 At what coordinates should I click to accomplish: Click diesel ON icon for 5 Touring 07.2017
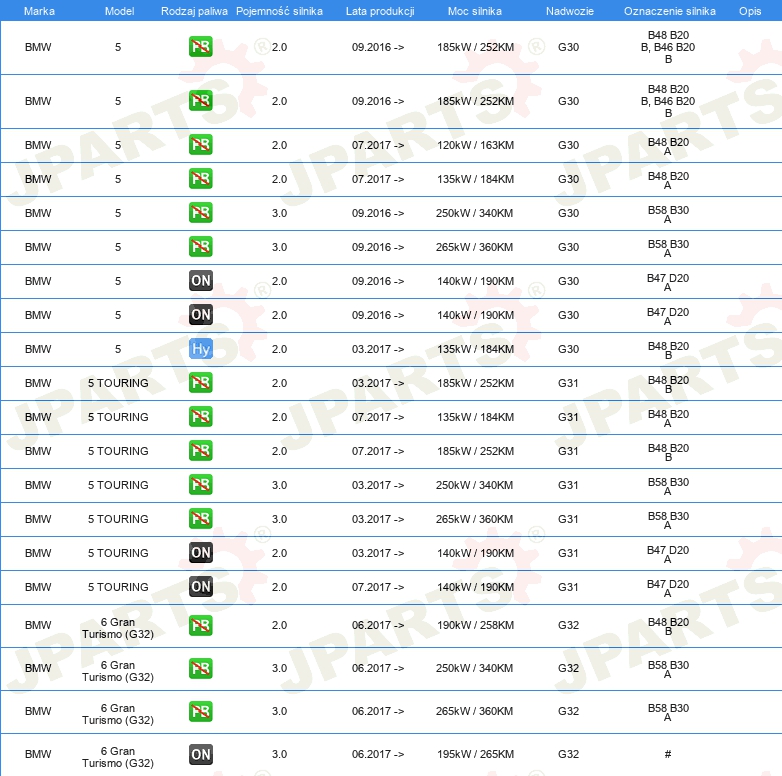pos(200,587)
